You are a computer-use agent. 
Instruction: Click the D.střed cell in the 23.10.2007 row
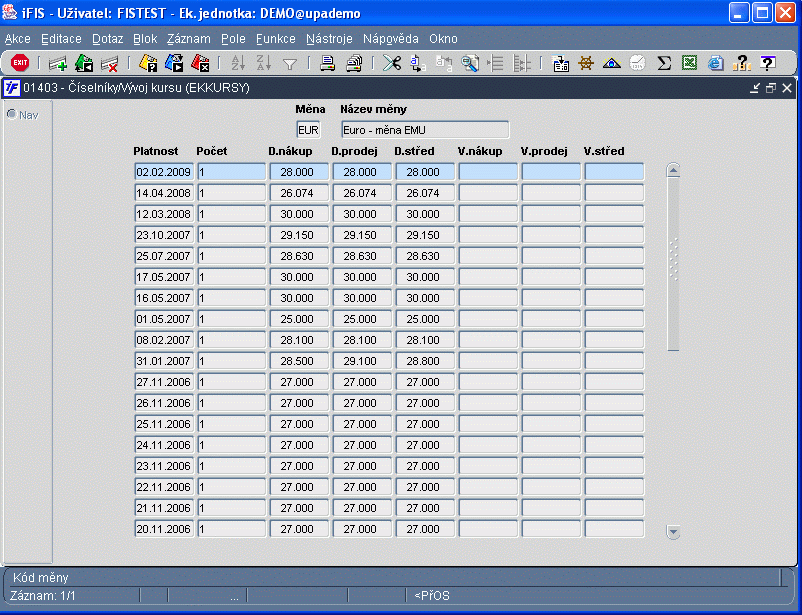(x=425, y=235)
